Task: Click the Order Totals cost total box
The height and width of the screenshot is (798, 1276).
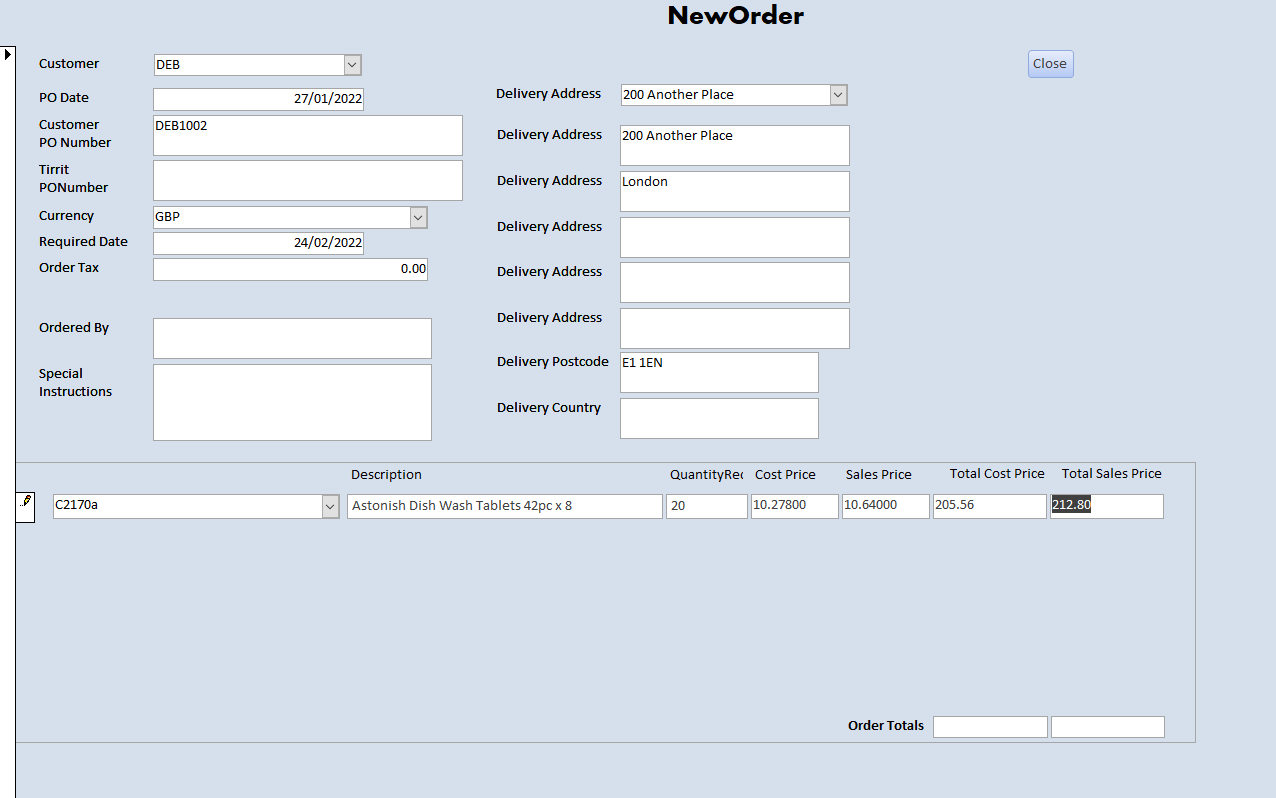Action: [x=990, y=727]
